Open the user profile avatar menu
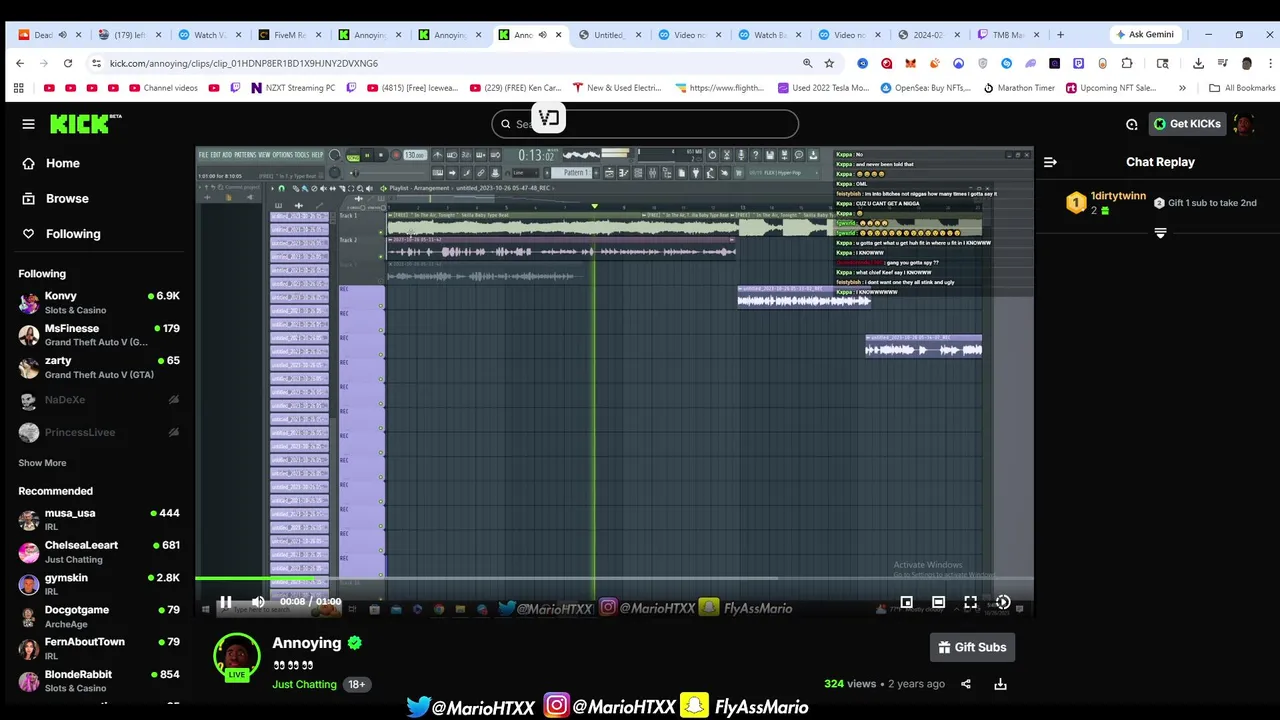Image resolution: width=1280 pixels, height=720 pixels. point(1244,124)
